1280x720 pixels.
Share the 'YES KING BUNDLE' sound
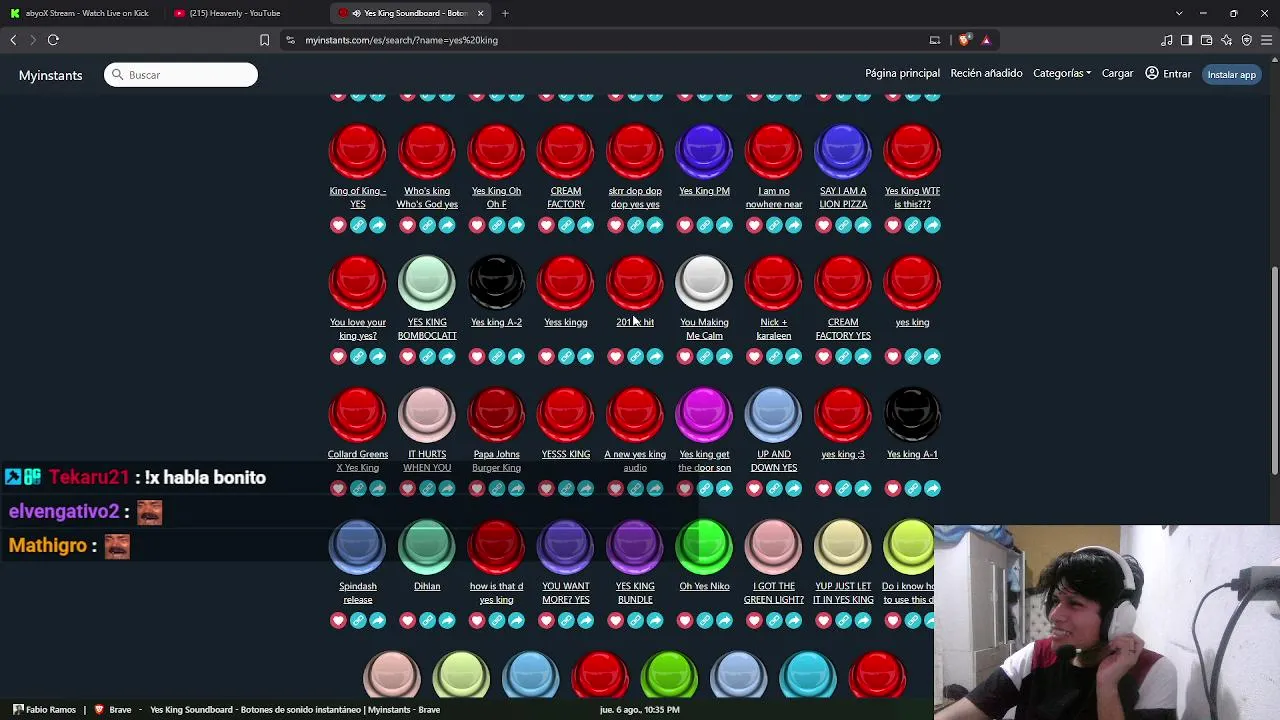(655, 621)
